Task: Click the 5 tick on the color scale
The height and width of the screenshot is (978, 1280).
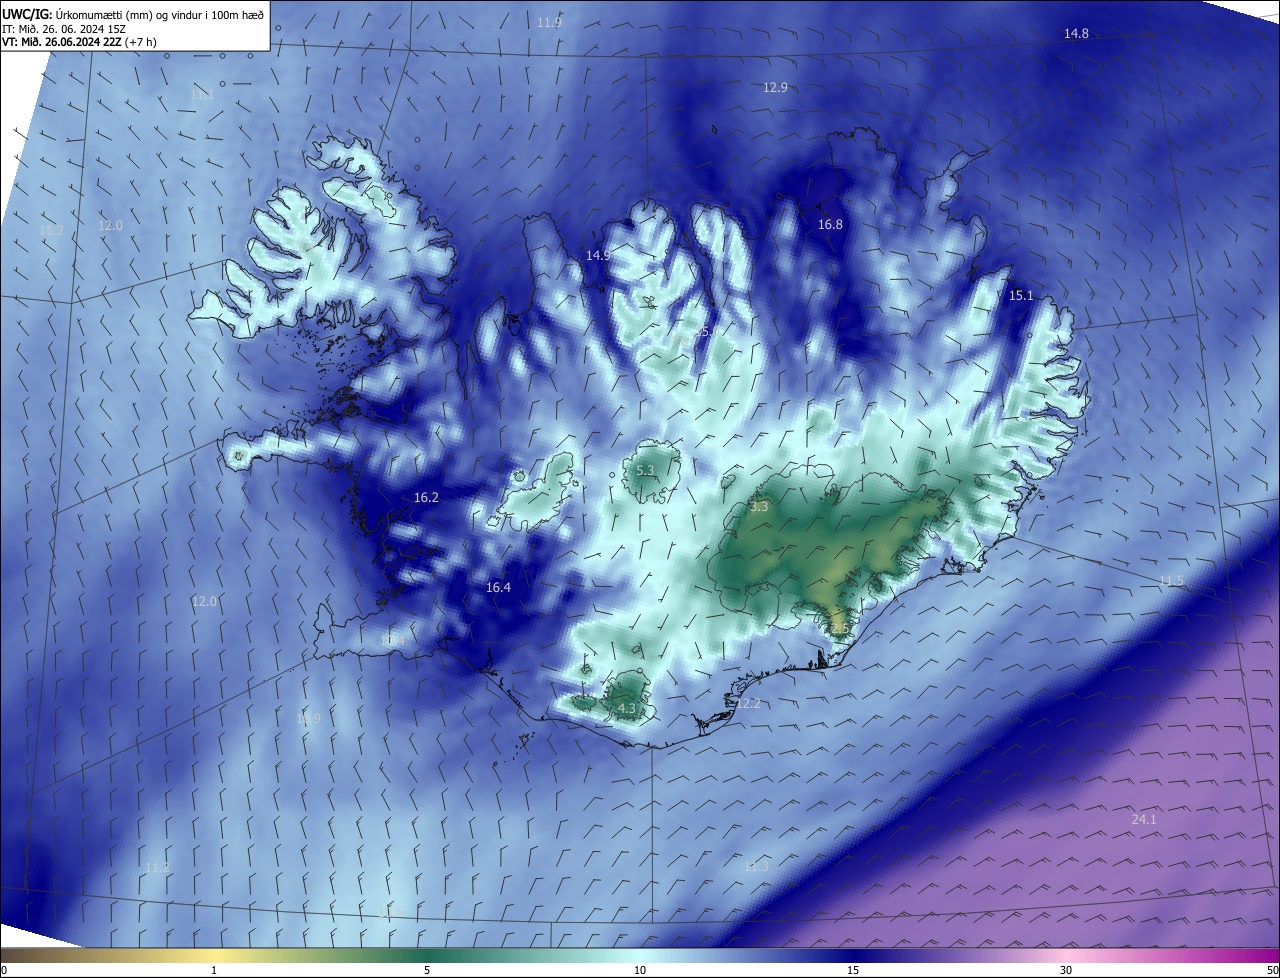Action: click(427, 971)
